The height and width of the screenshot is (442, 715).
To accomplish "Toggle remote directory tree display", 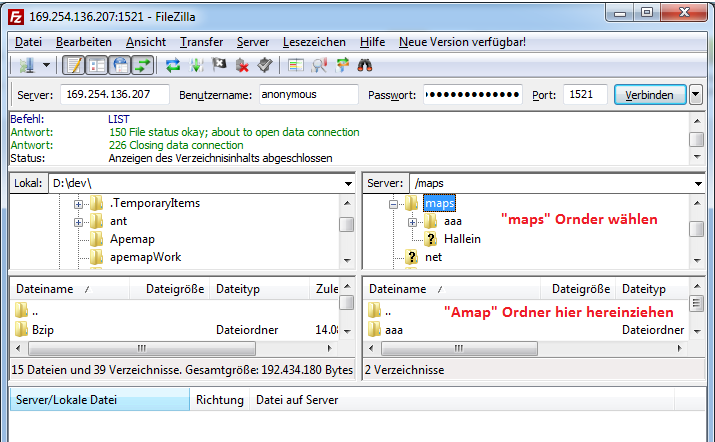I will (x=119, y=65).
